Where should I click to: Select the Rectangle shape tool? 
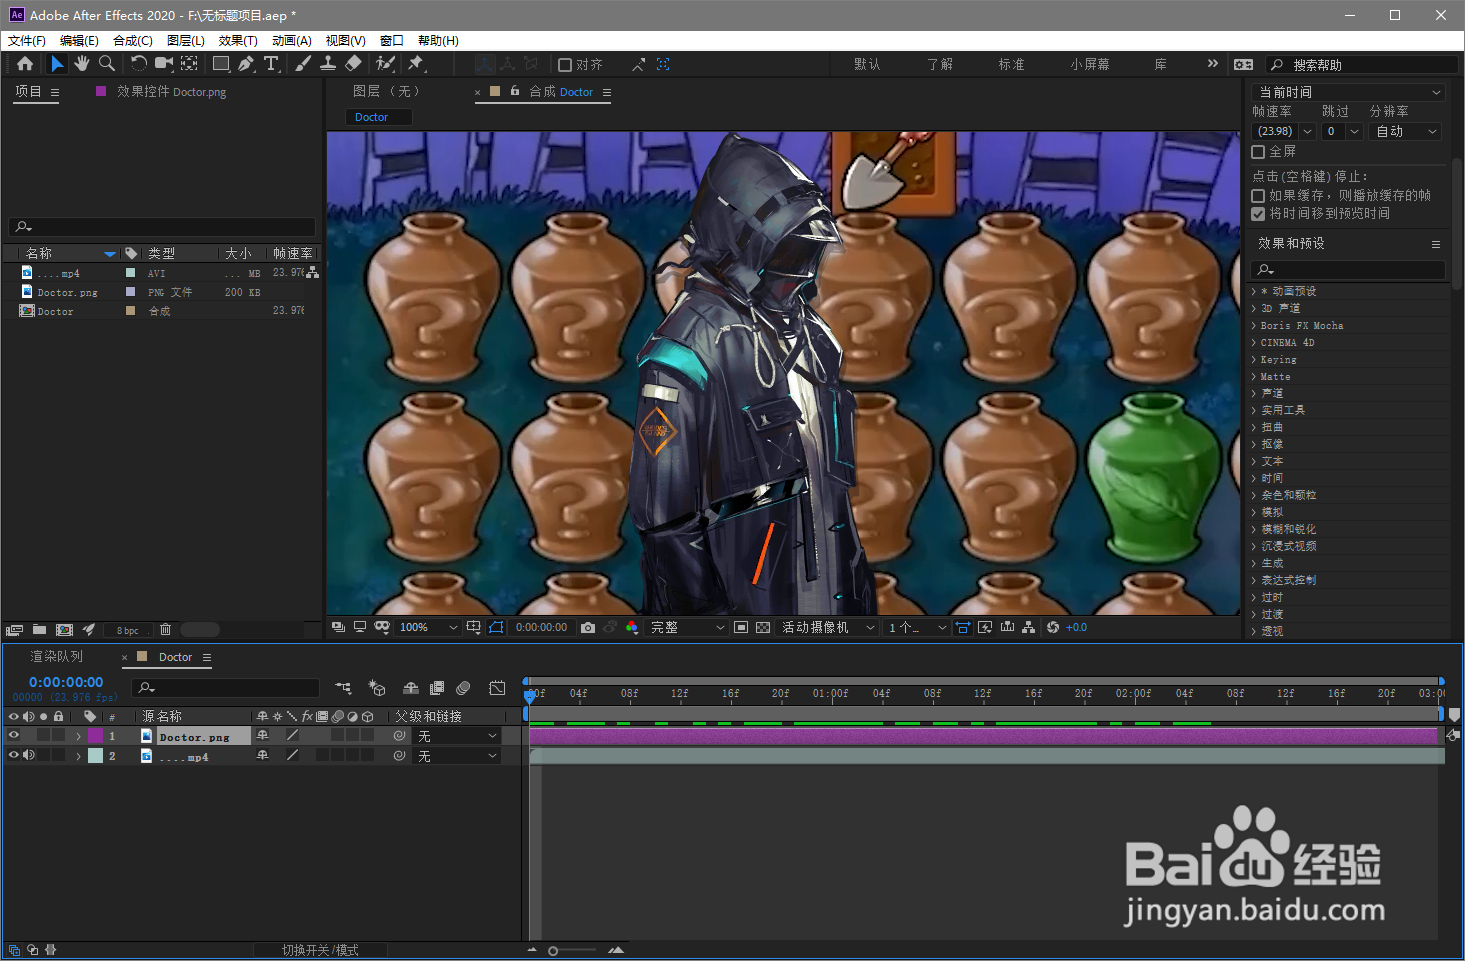pyautogui.click(x=221, y=64)
